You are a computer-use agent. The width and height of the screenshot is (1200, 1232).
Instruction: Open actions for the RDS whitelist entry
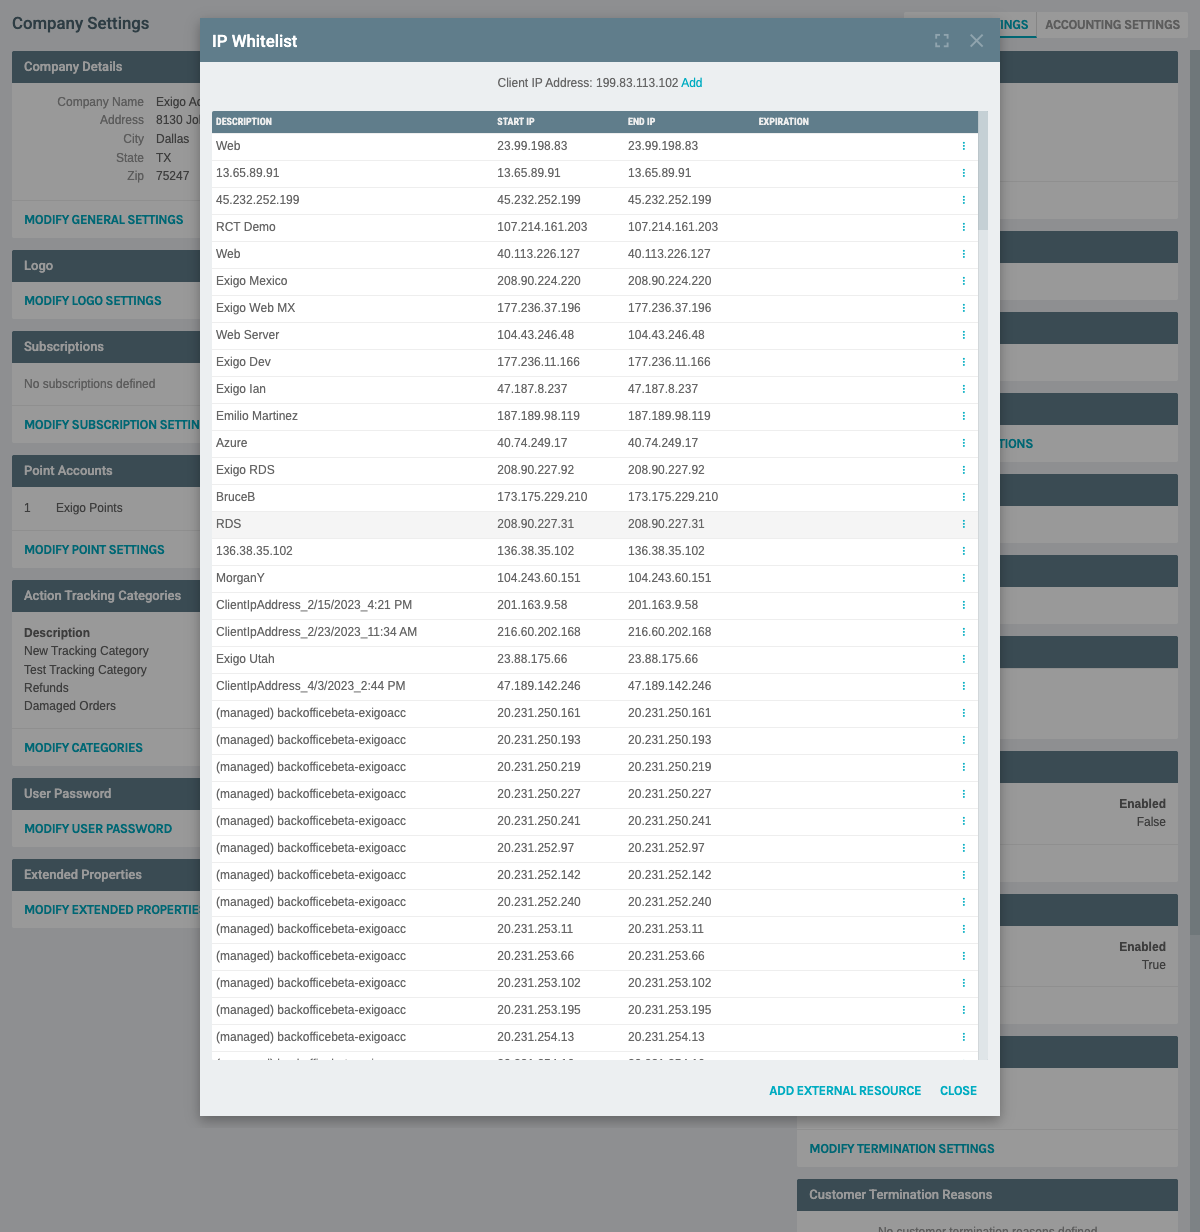(x=963, y=524)
